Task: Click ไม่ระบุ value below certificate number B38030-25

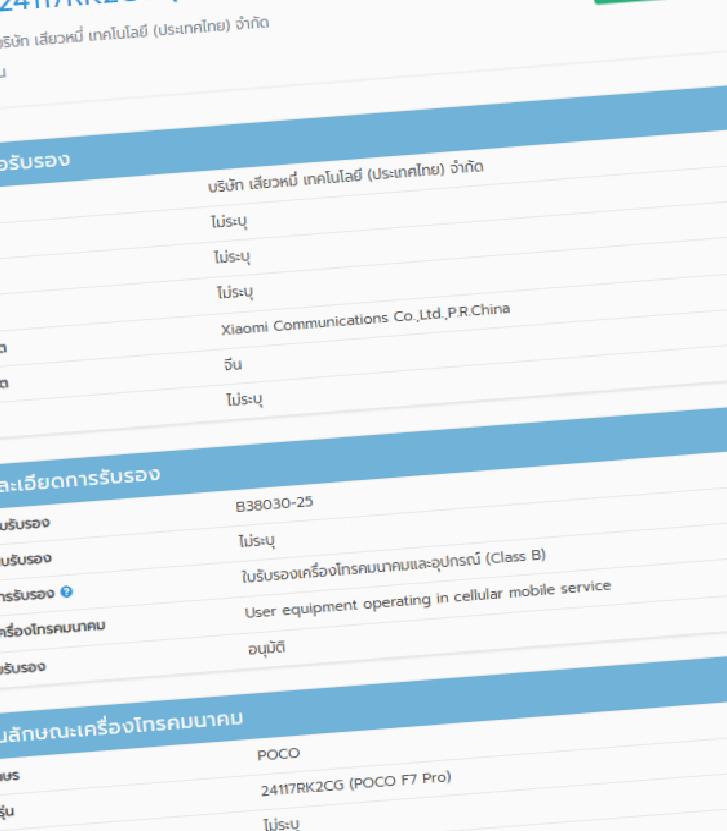Action: point(256,541)
